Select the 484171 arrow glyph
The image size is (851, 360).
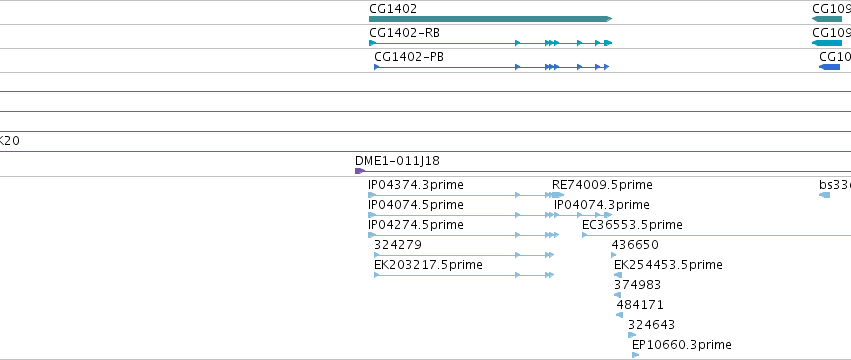coord(619,315)
